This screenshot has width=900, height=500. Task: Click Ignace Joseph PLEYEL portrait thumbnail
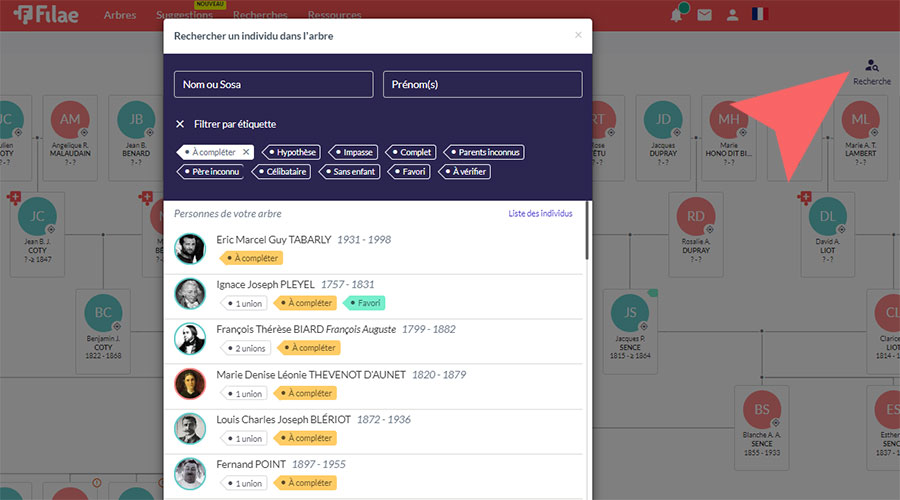190,293
